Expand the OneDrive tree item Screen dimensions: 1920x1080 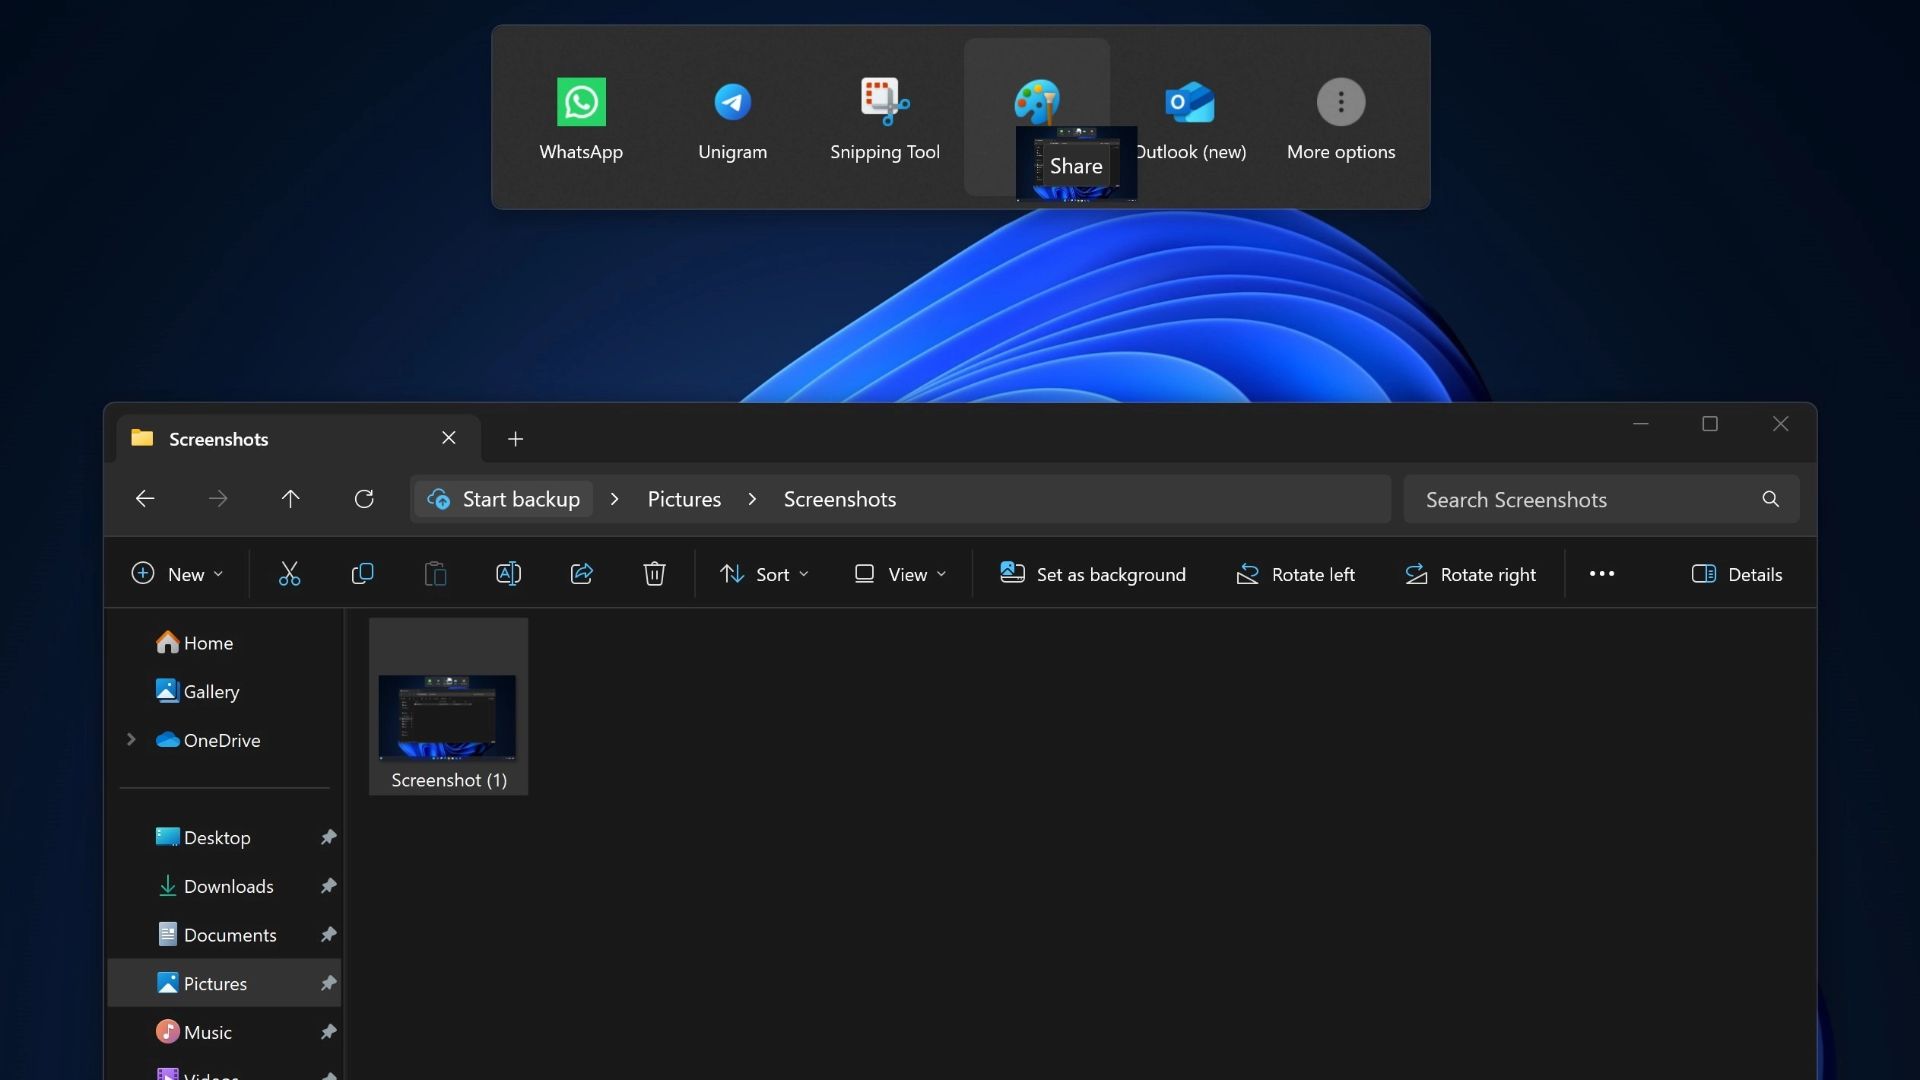pyautogui.click(x=131, y=740)
